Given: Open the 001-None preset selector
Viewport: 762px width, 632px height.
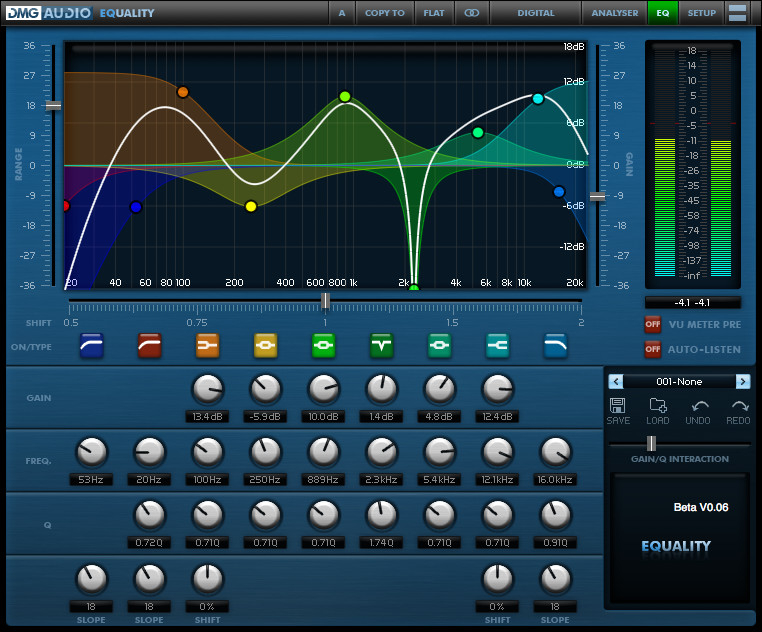Looking at the screenshot, I should [679, 381].
